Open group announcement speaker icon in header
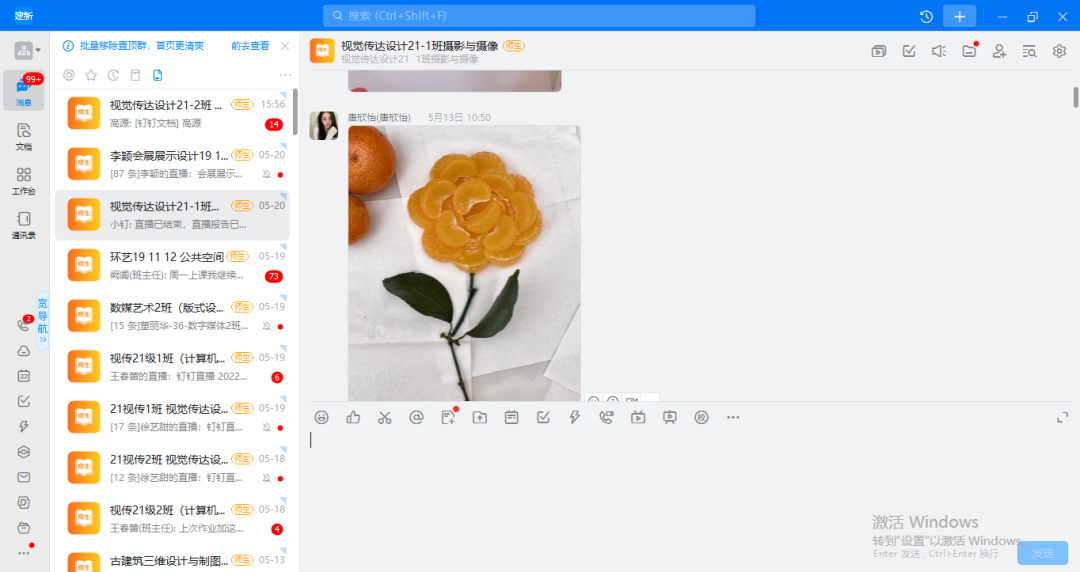Viewport: 1080px width, 572px height. 939,51
